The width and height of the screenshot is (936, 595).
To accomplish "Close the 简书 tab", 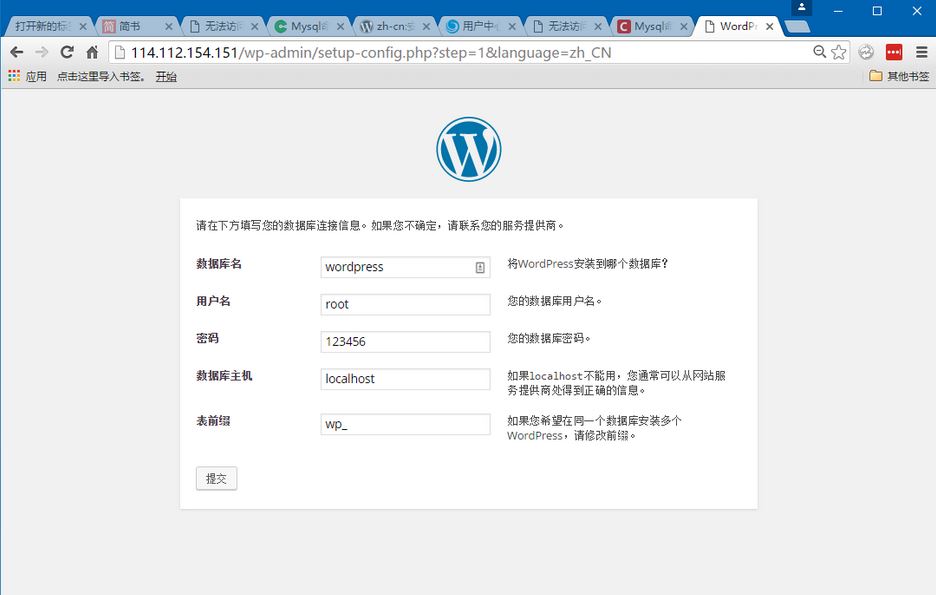I will tap(168, 26).
